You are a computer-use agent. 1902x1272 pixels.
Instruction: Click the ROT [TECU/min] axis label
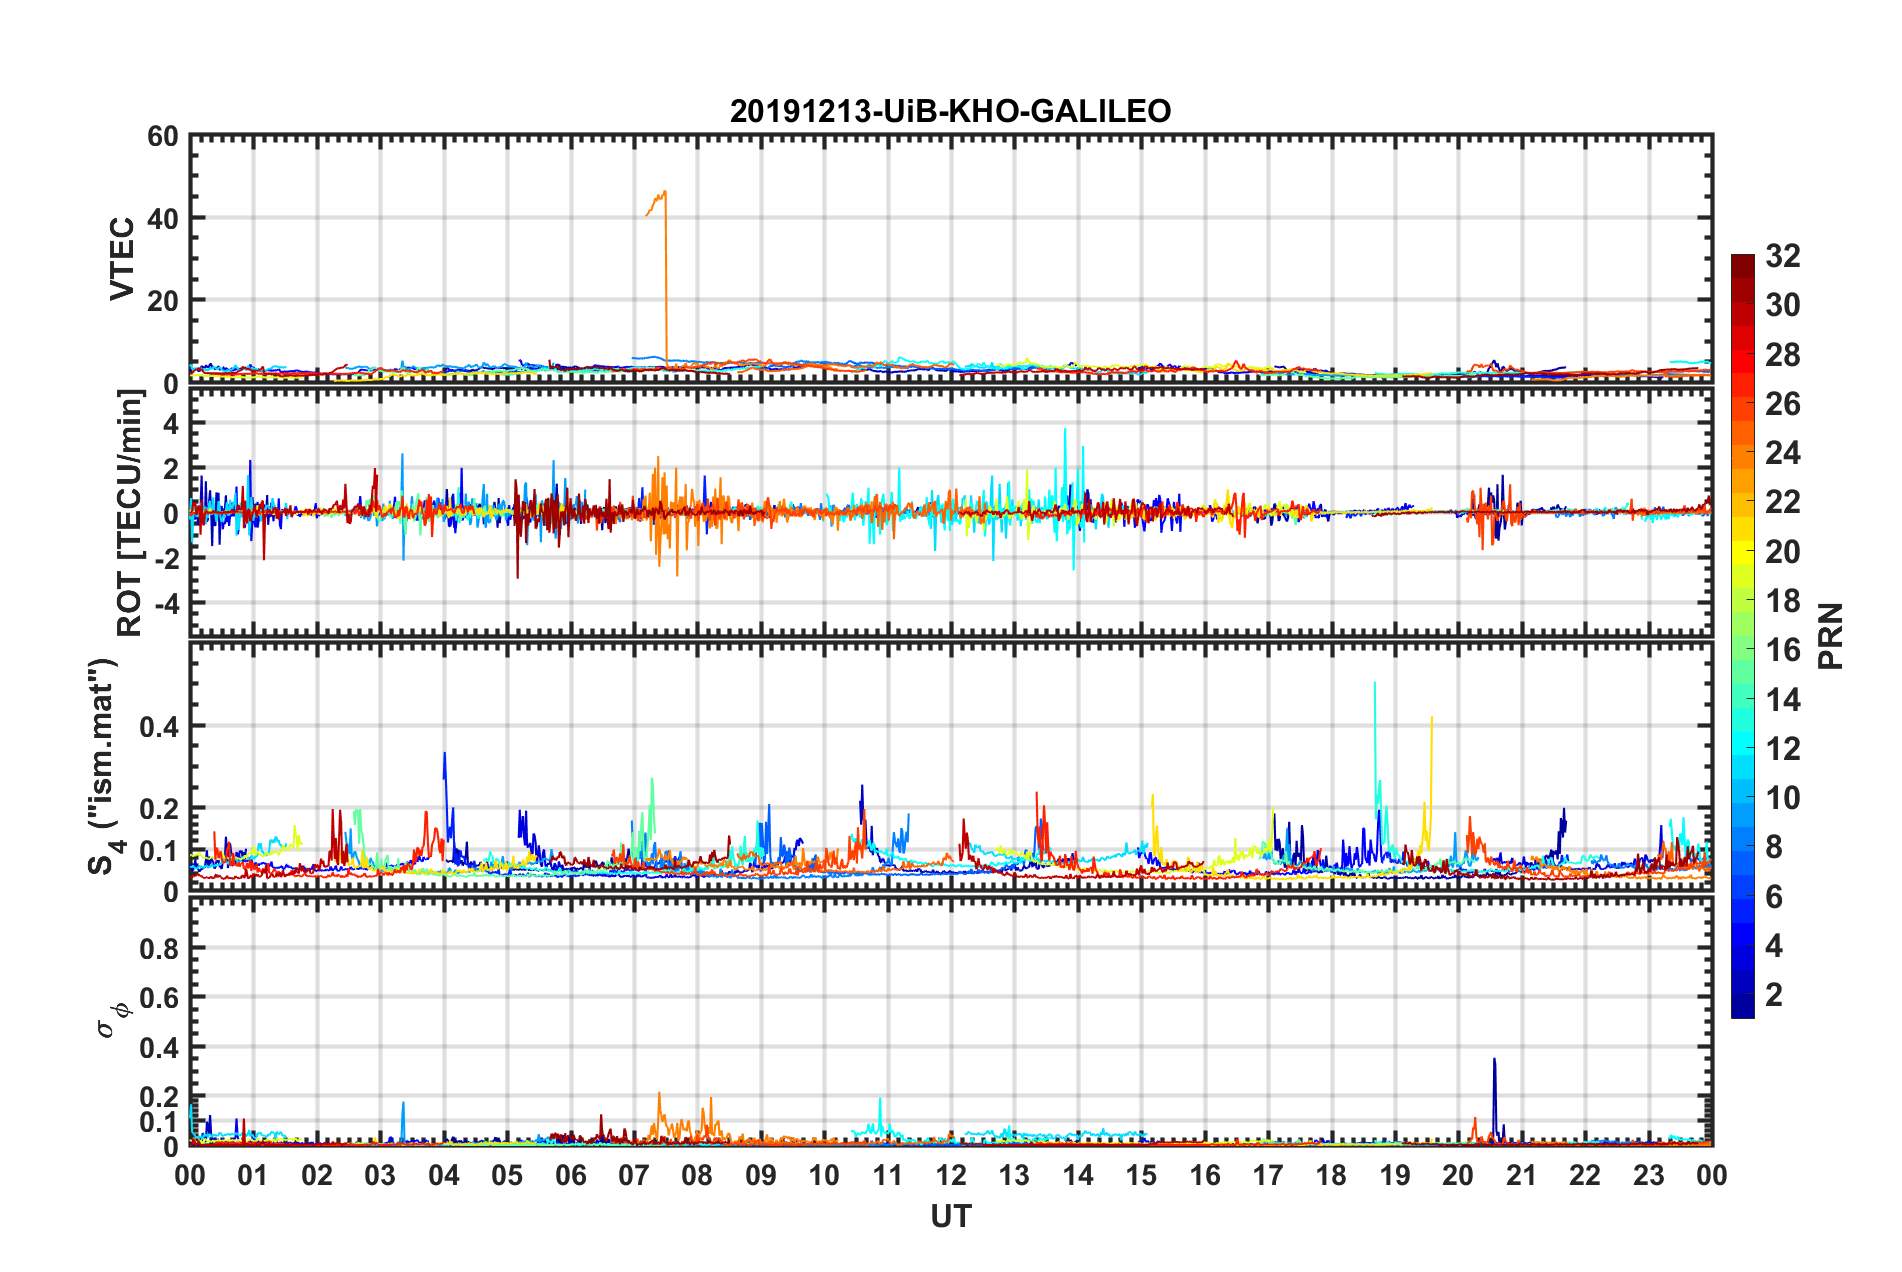coord(130,513)
